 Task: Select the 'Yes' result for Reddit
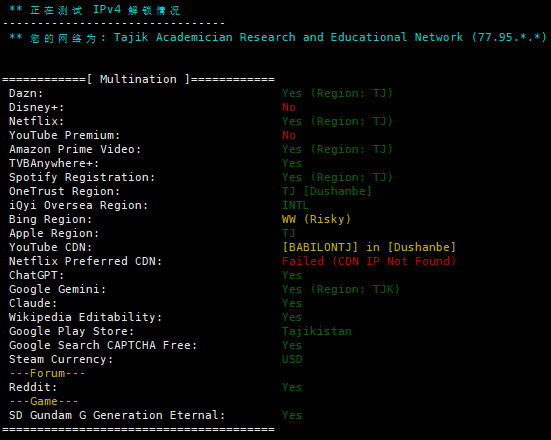tap(292, 387)
